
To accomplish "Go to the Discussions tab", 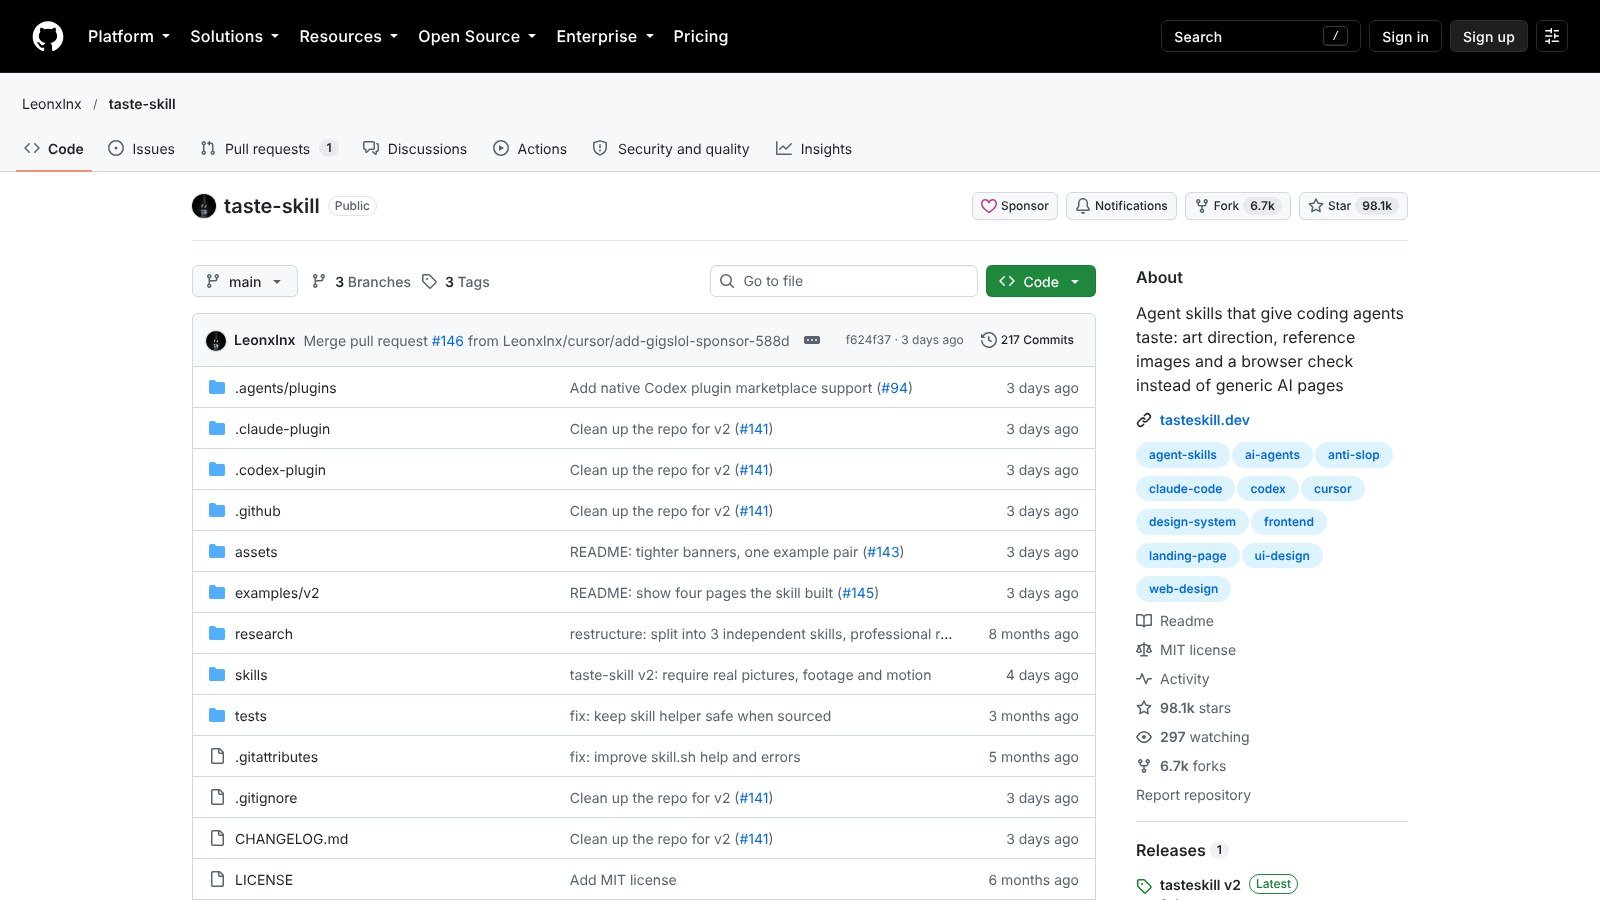I will [x=415, y=148].
